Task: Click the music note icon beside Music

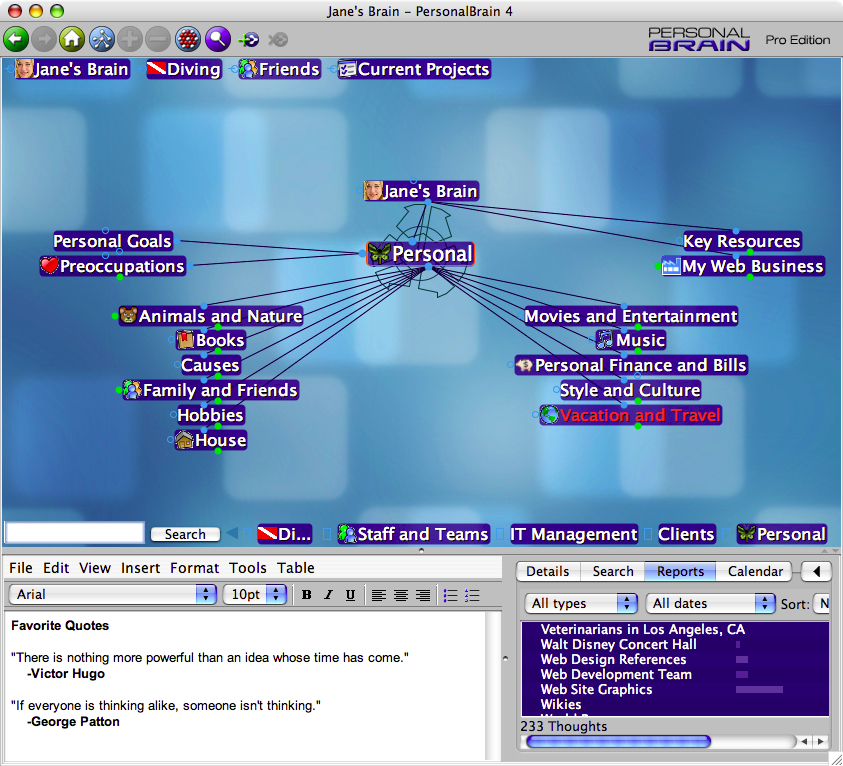Action: pyautogui.click(x=605, y=340)
